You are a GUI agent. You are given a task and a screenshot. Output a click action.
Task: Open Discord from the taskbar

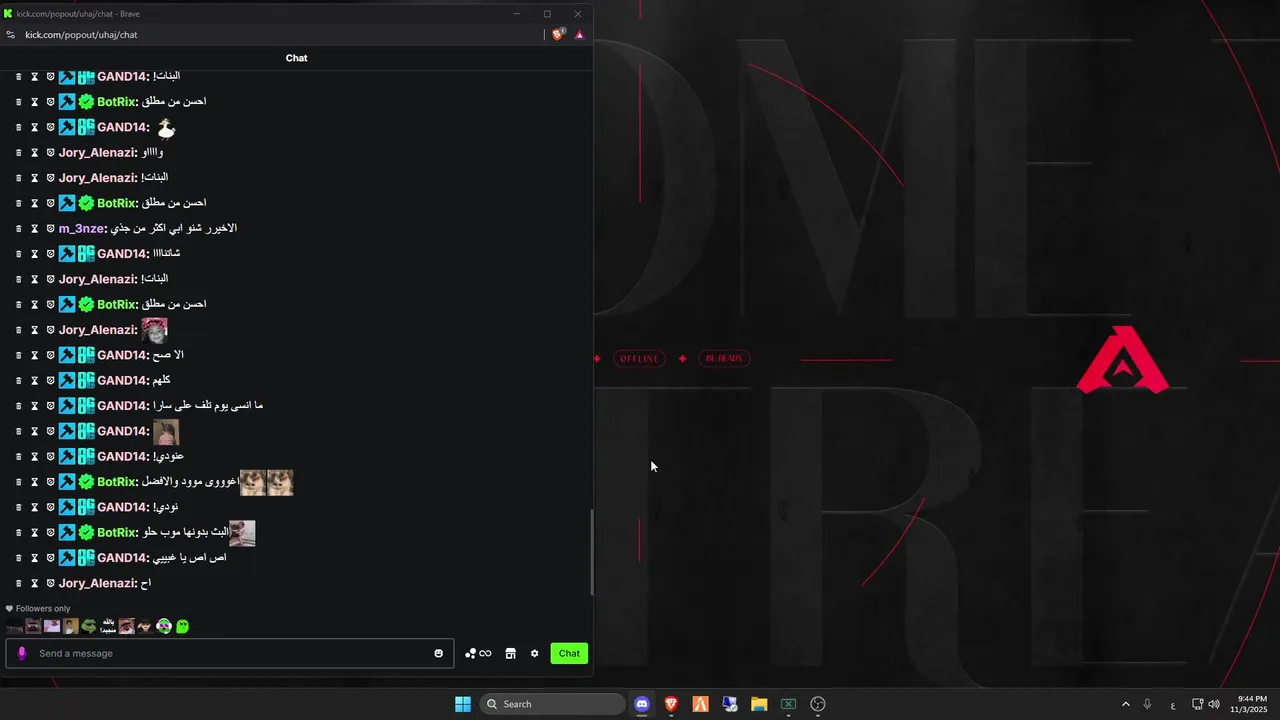642,704
